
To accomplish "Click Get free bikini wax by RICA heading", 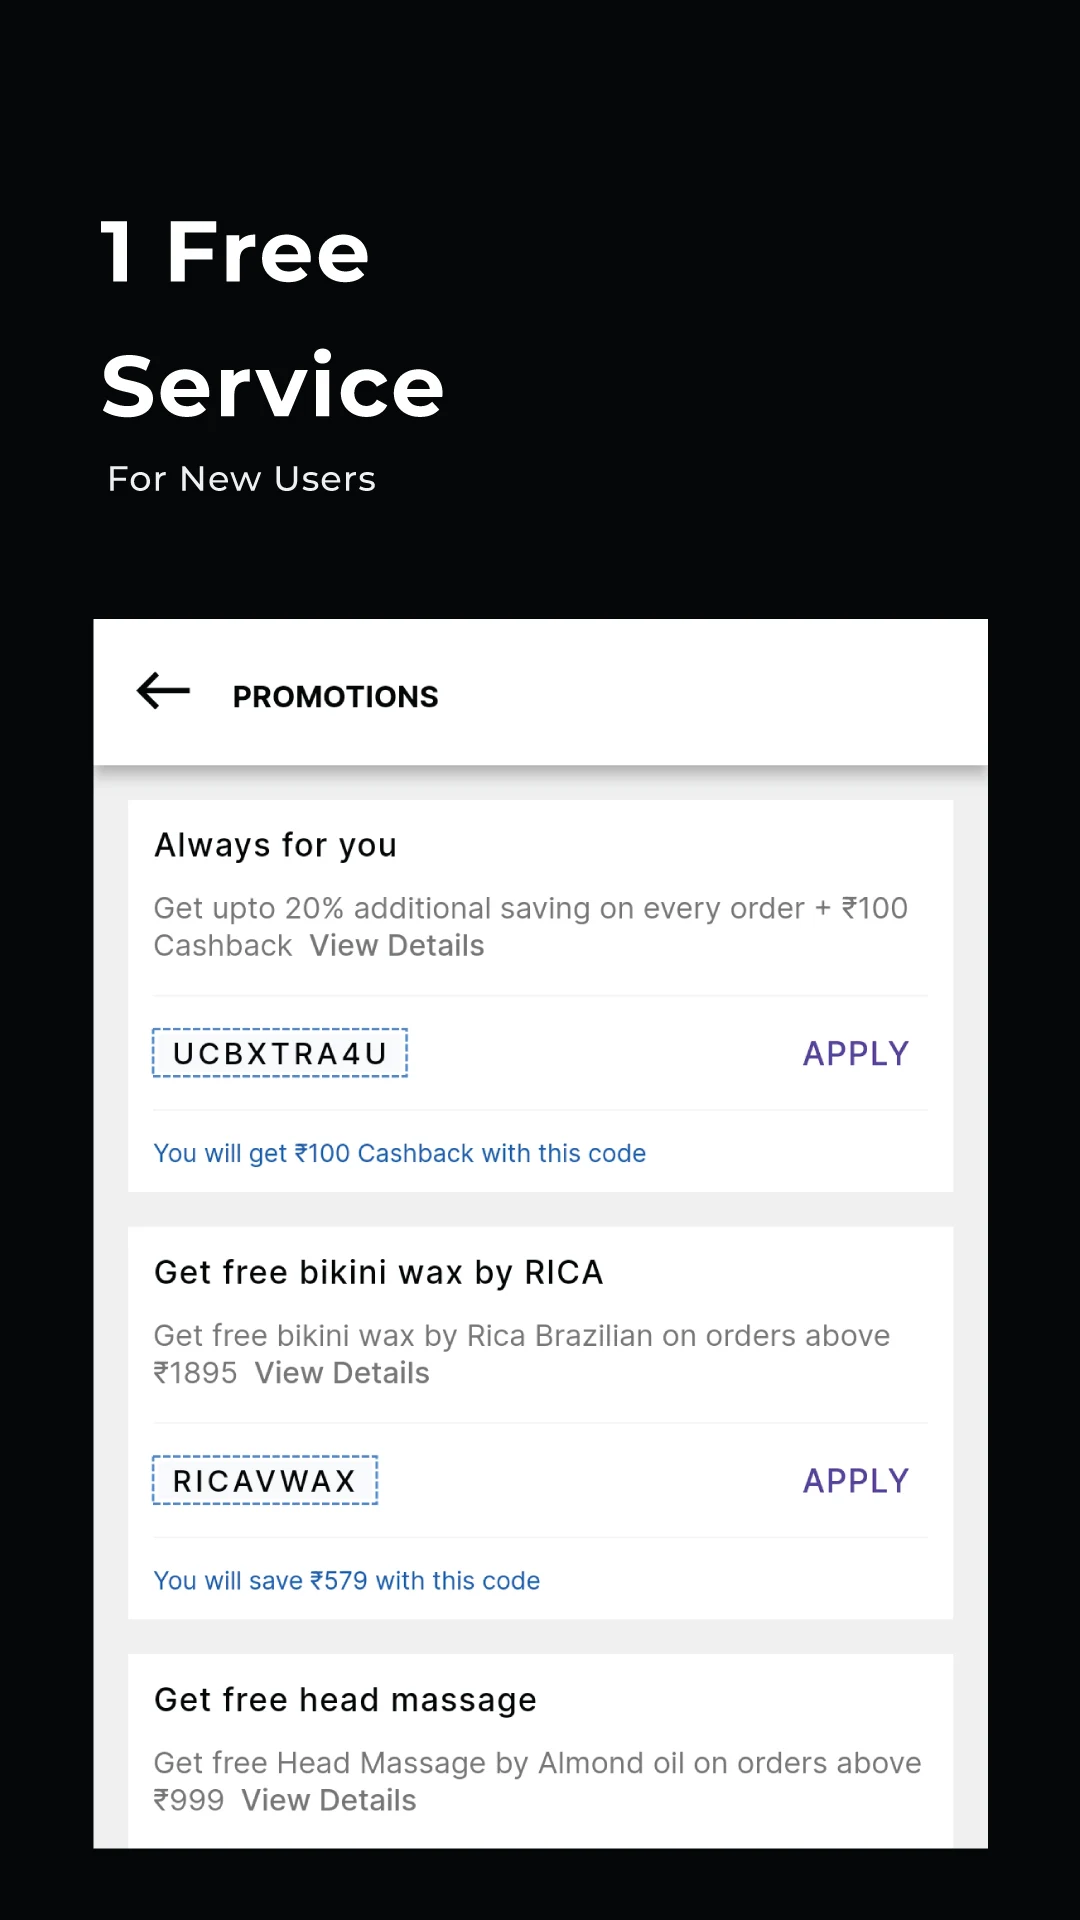I will [379, 1272].
